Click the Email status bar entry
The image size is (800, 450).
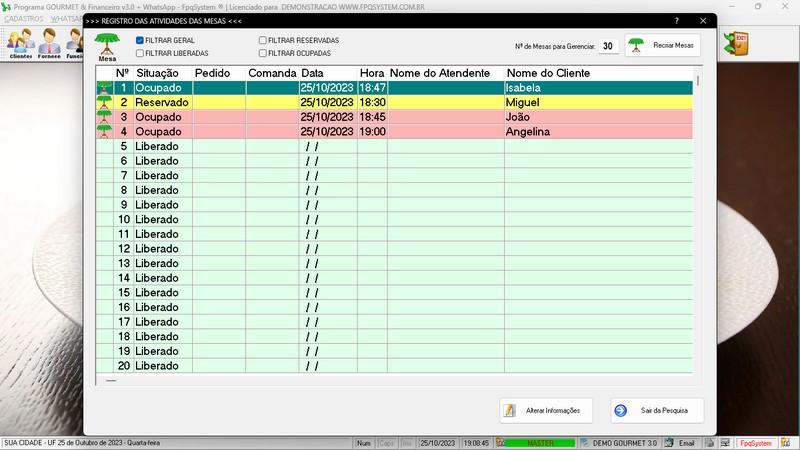click(x=681, y=443)
